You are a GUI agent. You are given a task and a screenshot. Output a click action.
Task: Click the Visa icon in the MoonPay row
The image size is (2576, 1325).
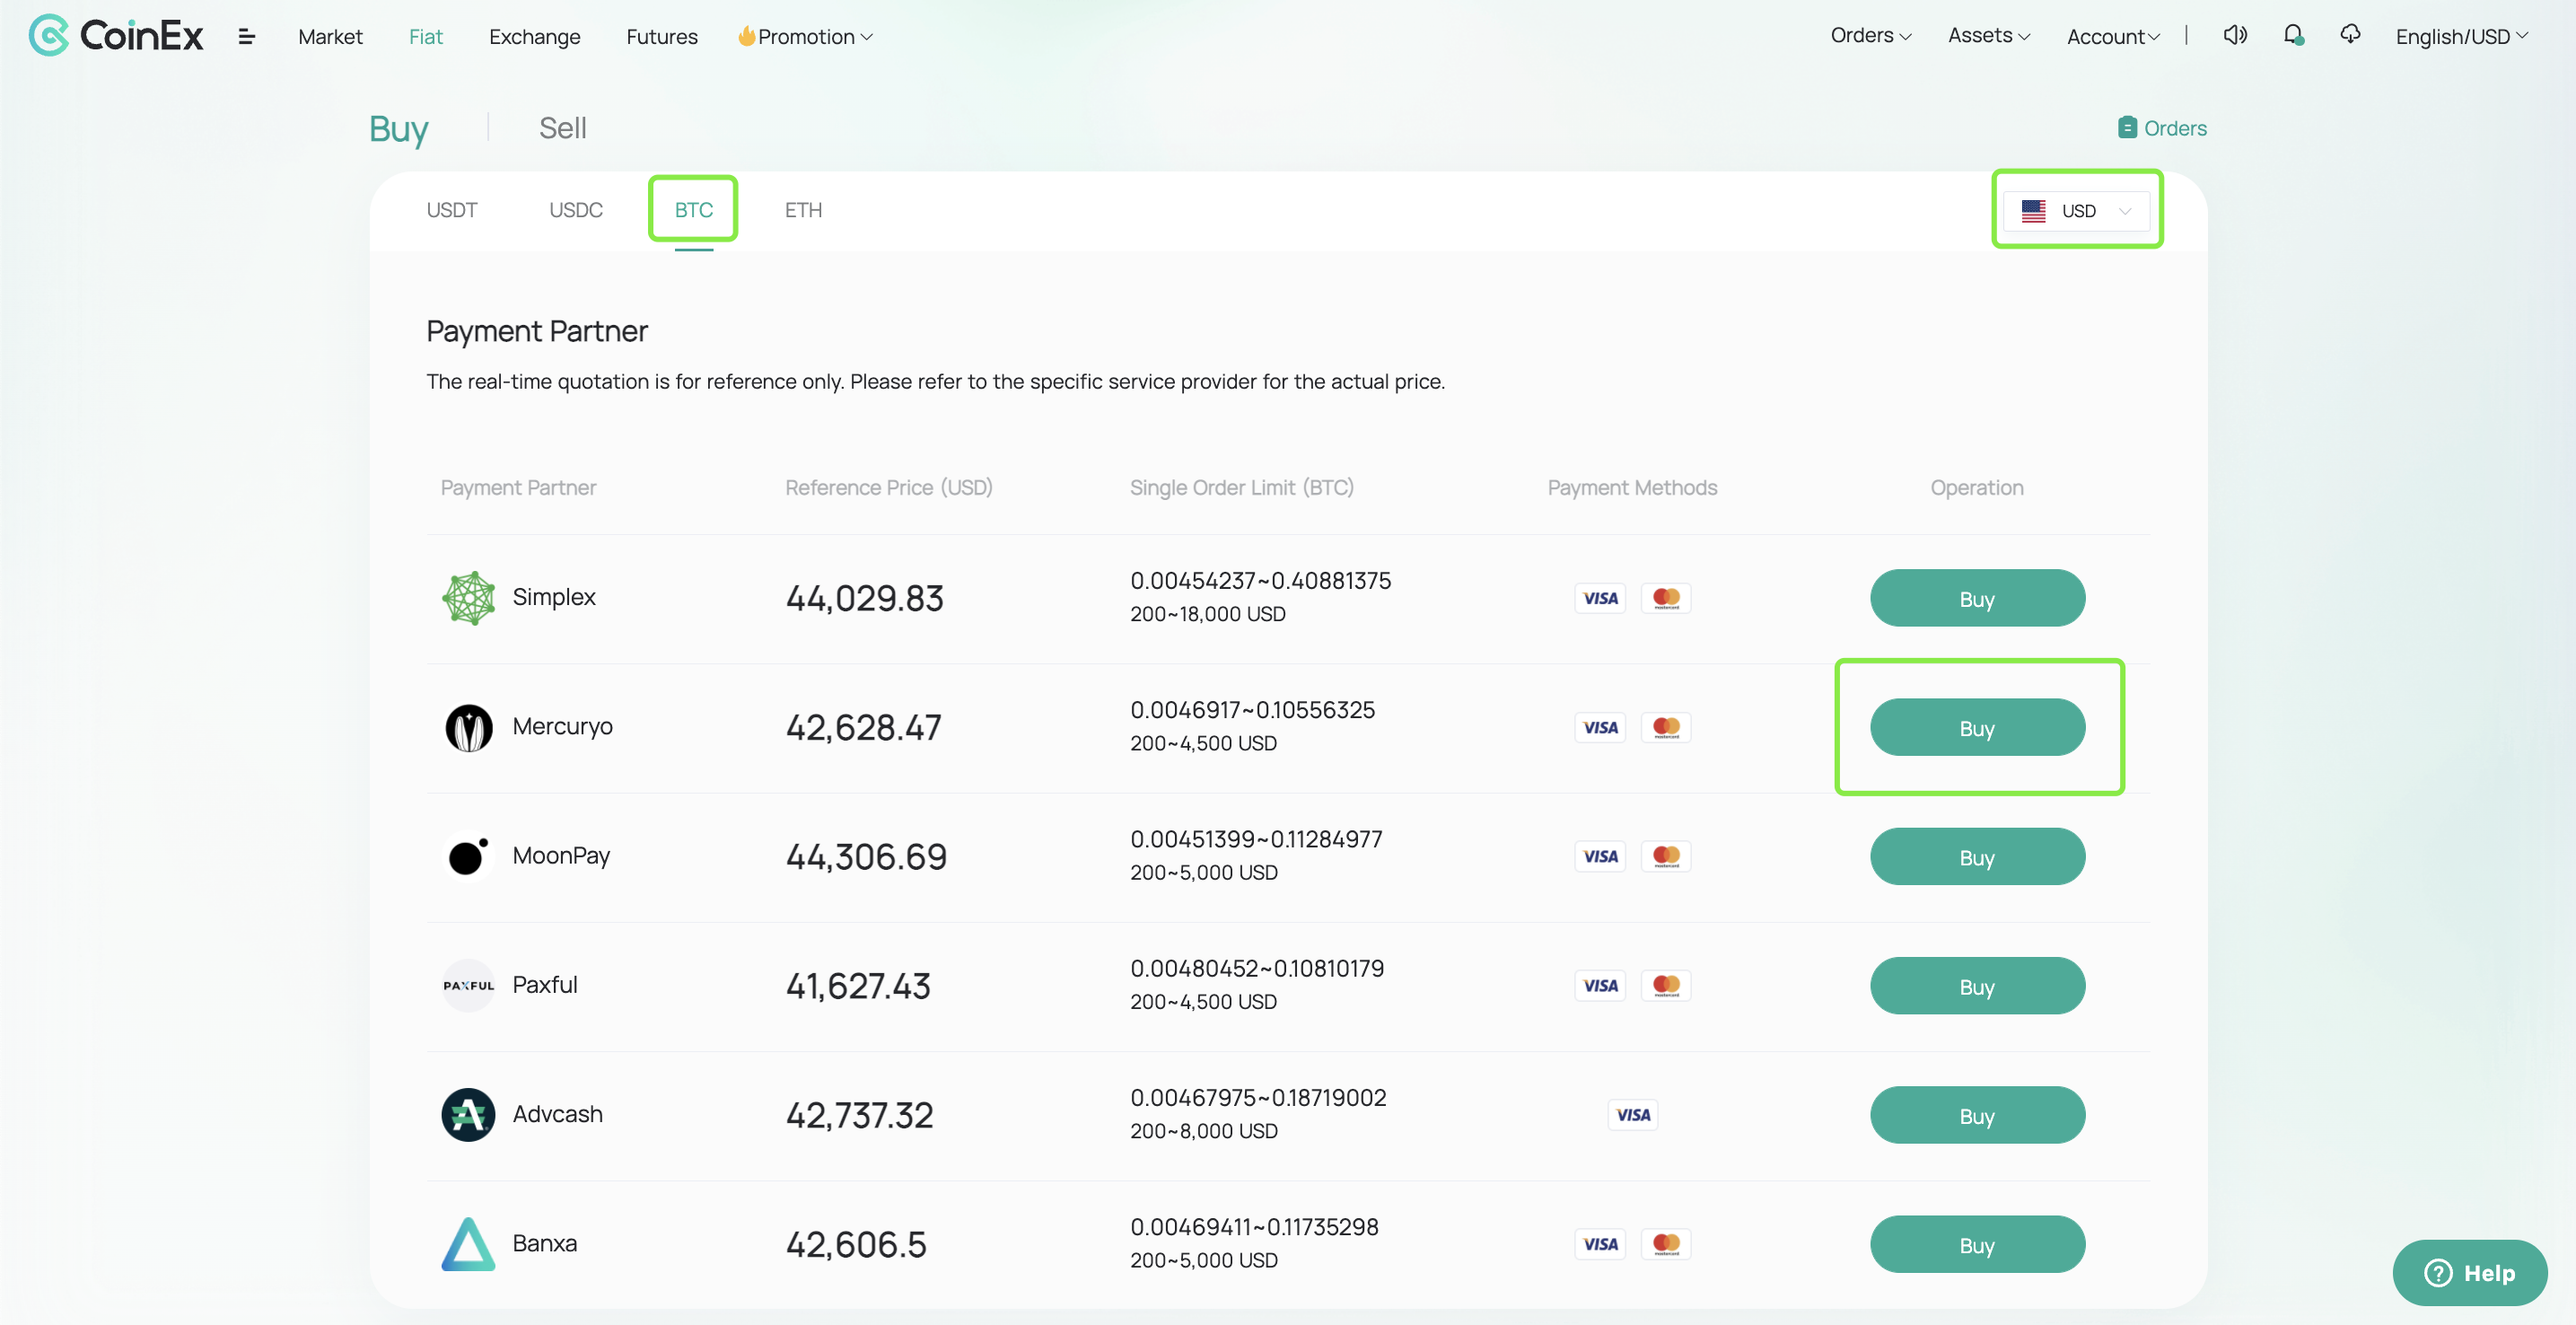[1600, 856]
